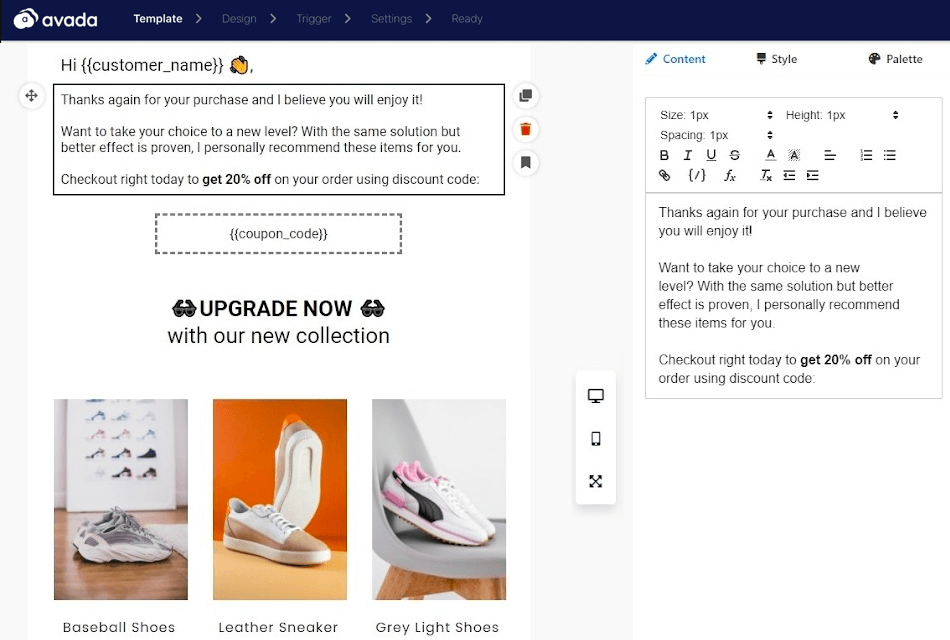Select the UPGRADE NOW heading block

(278, 308)
